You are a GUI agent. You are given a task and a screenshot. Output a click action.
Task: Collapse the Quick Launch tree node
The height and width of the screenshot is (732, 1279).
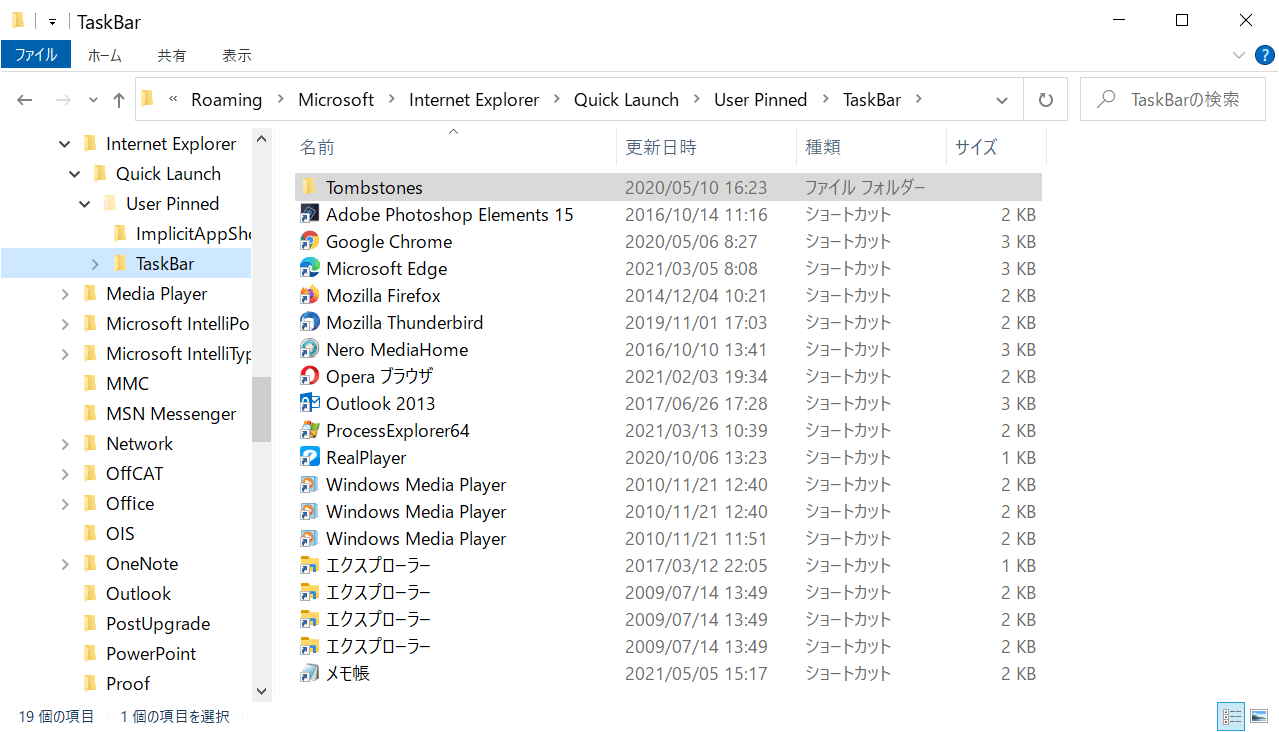(75, 174)
